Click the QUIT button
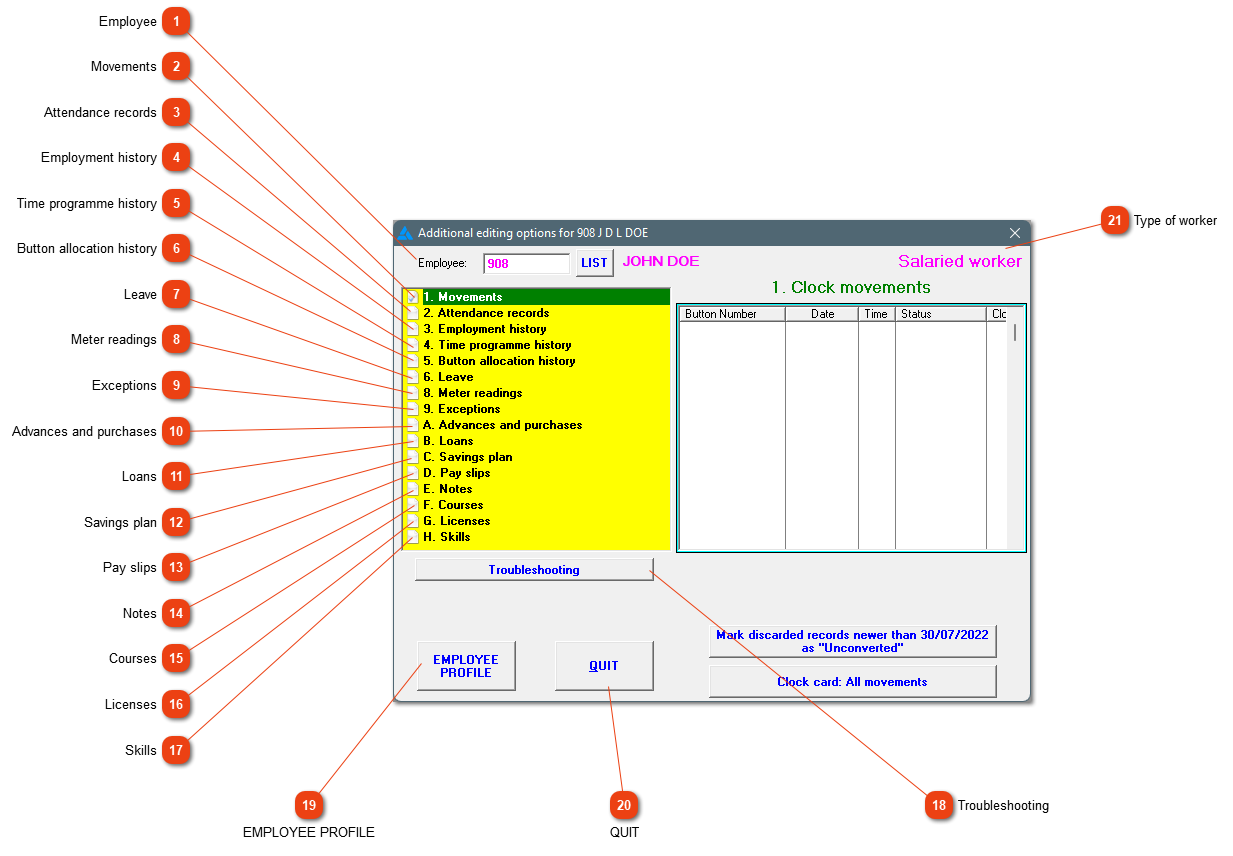The height and width of the screenshot is (856, 1233). tap(604, 666)
